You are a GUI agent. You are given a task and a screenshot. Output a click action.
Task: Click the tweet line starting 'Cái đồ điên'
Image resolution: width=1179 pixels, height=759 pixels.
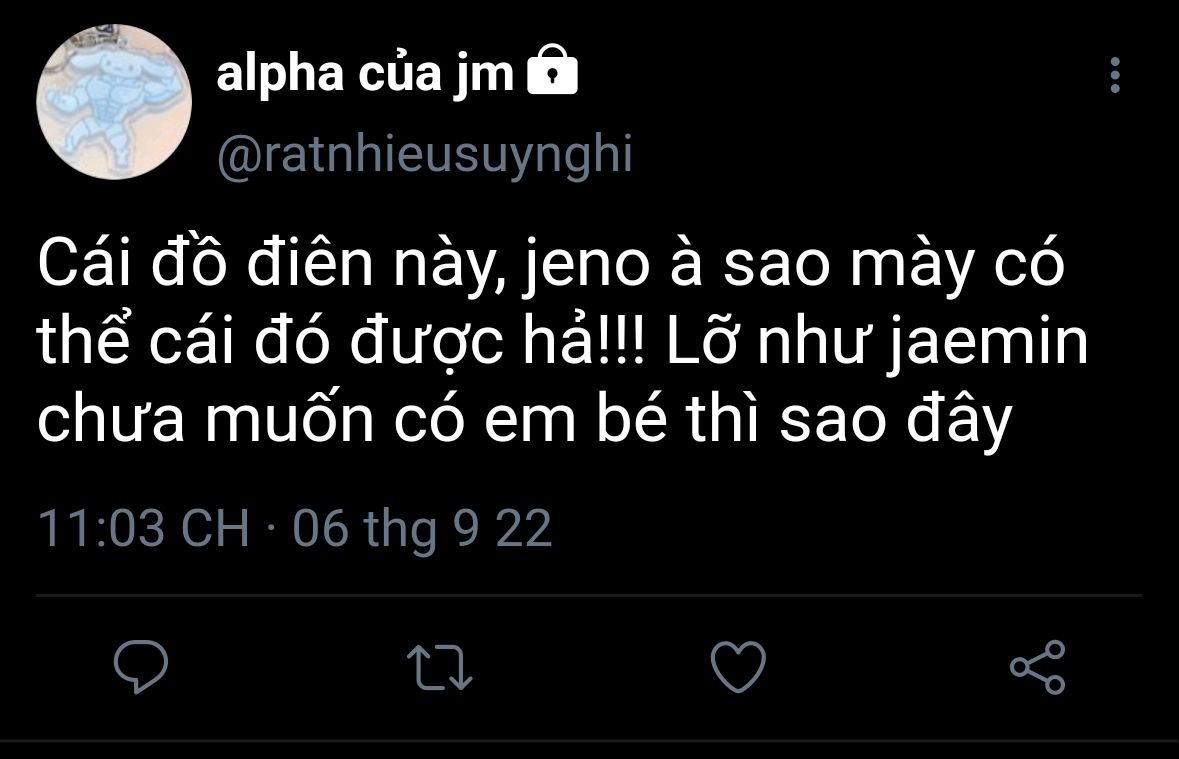pyautogui.click(x=551, y=265)
